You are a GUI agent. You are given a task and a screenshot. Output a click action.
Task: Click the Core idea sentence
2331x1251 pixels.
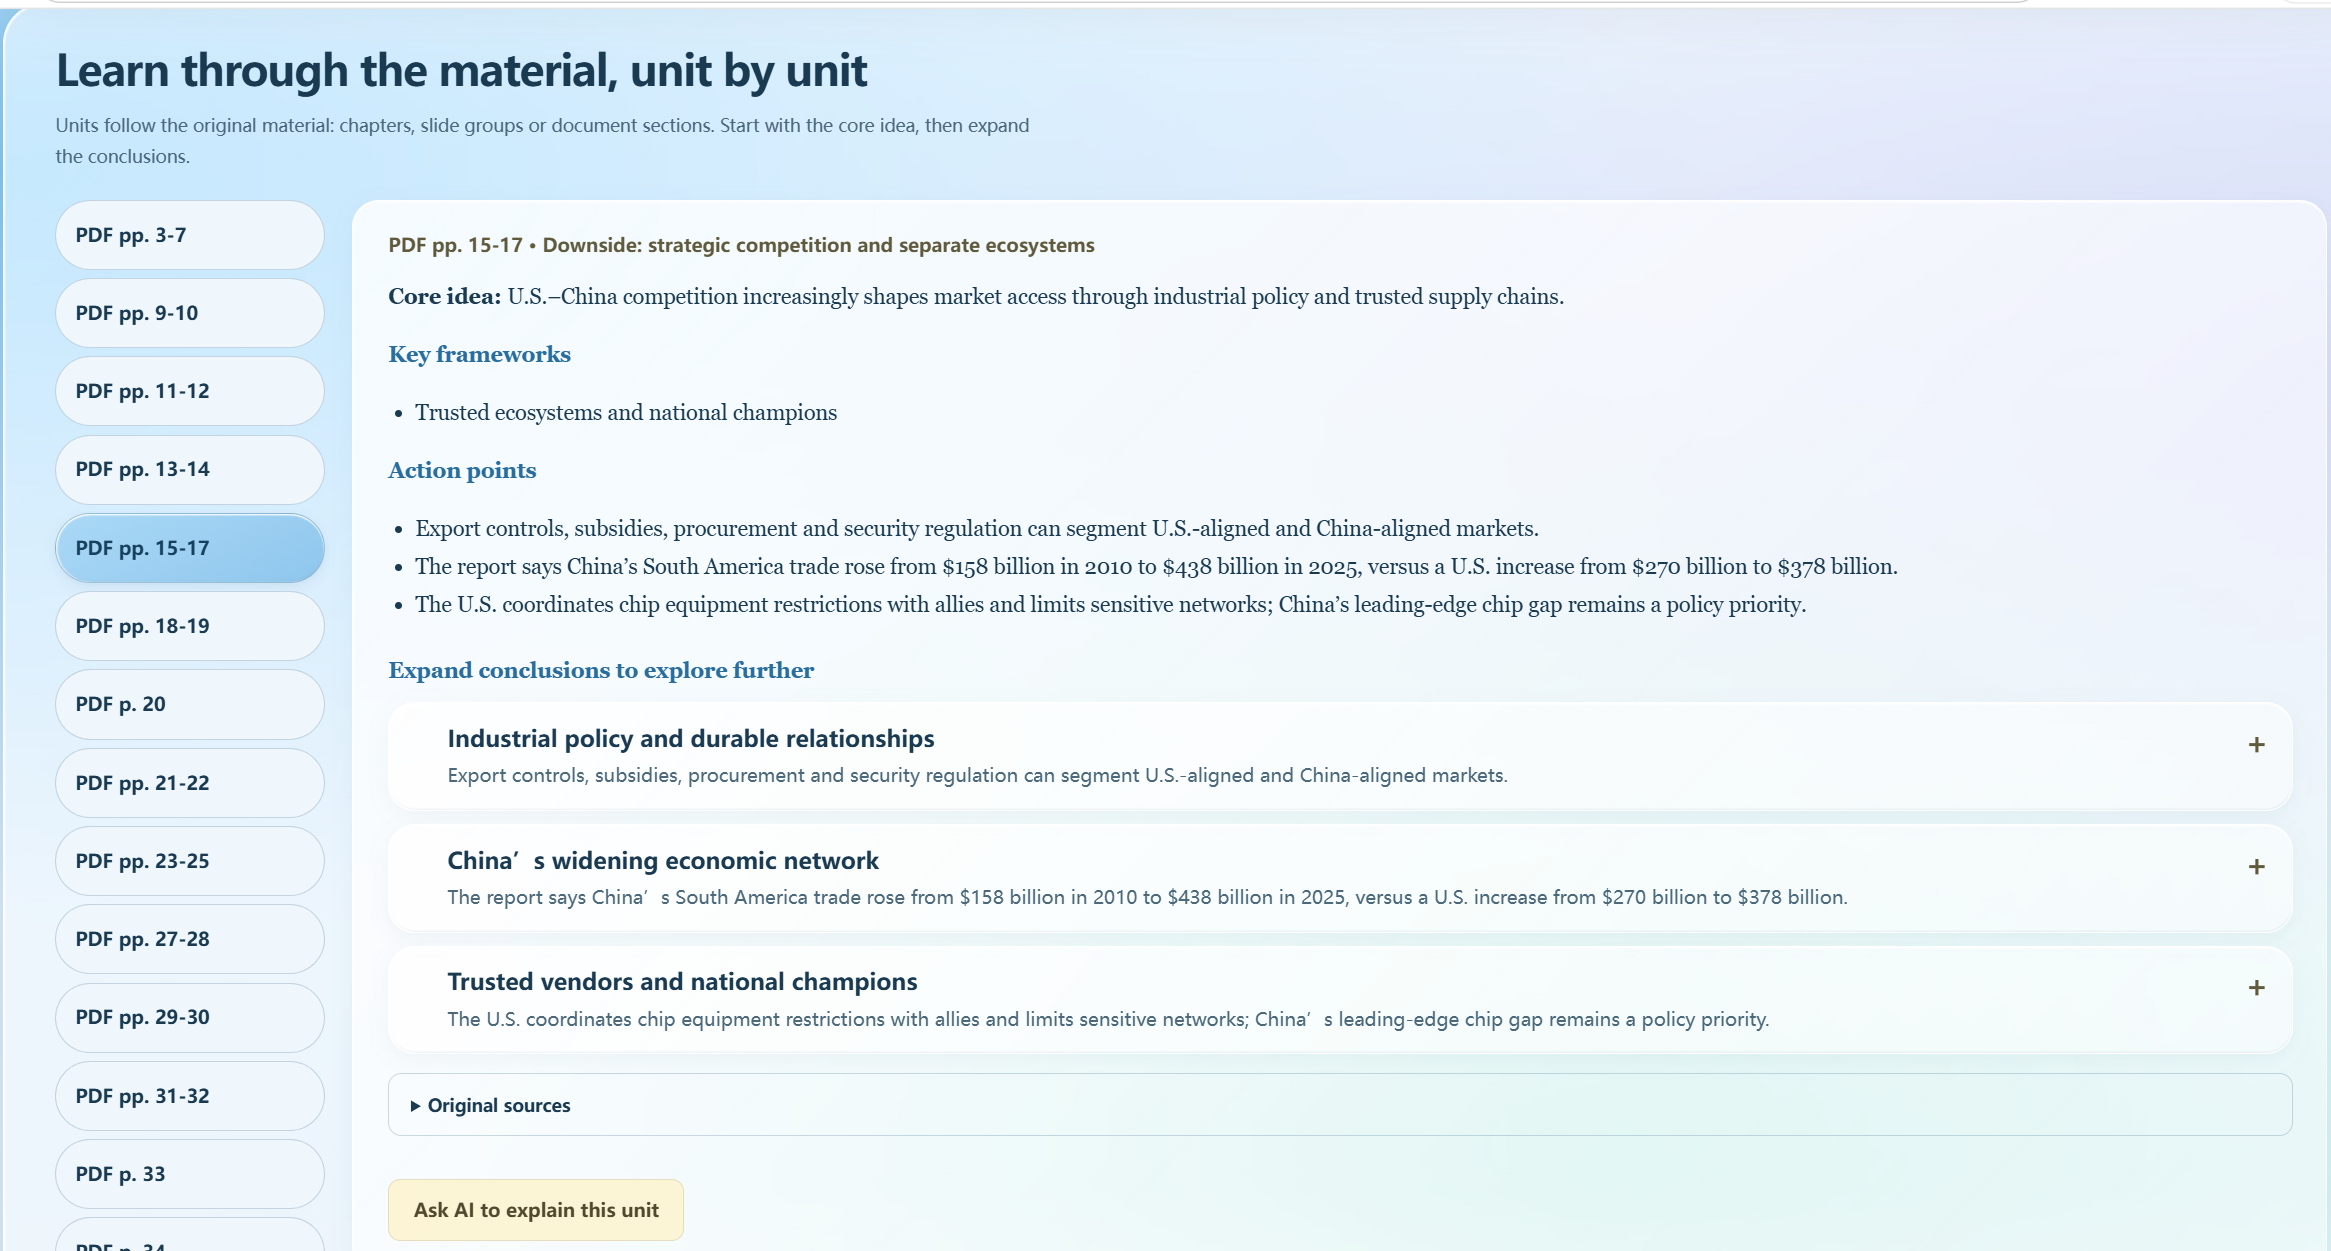tap(976, 297)
